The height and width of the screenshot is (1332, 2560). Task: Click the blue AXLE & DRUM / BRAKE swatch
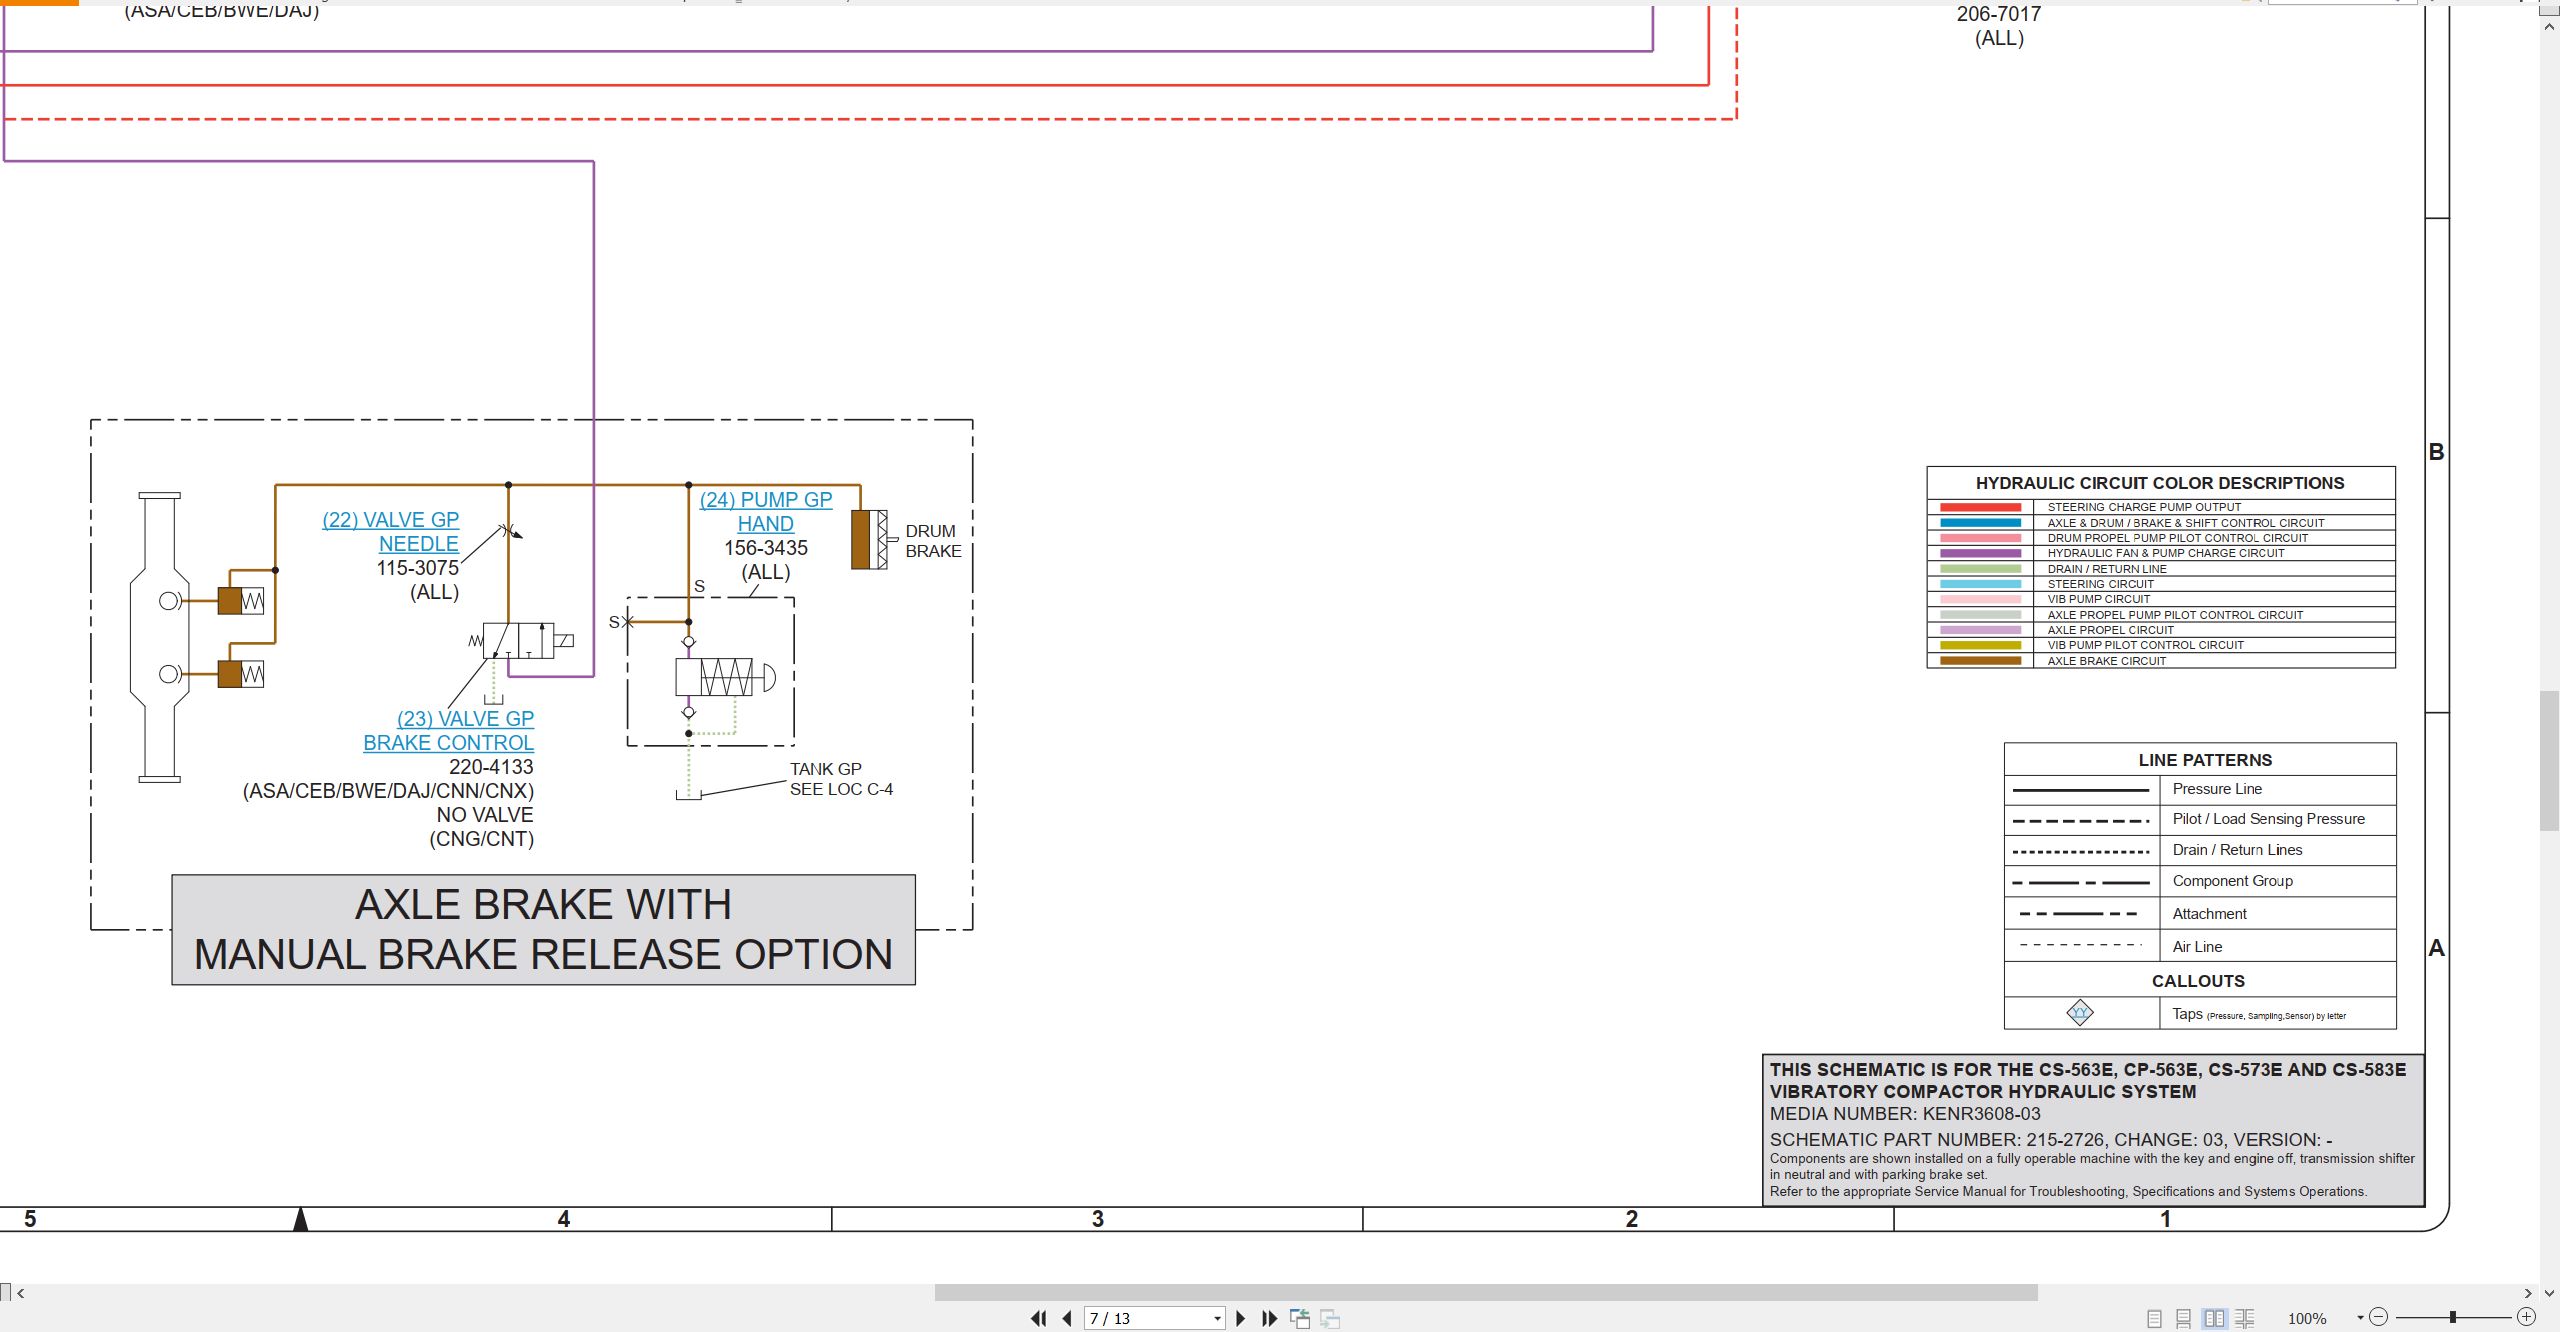coord(1980,523)
